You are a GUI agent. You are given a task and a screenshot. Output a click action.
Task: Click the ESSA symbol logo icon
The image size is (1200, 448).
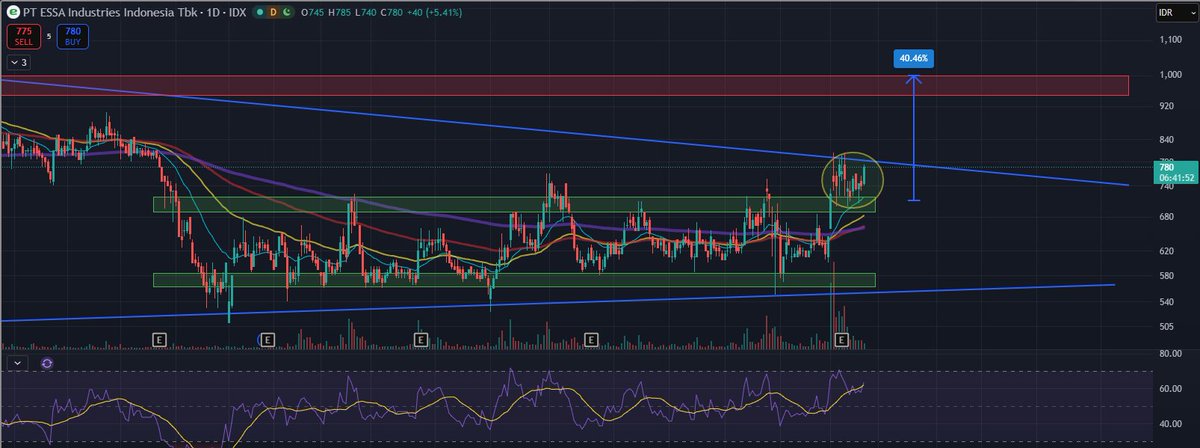click(x=12, y=11)
